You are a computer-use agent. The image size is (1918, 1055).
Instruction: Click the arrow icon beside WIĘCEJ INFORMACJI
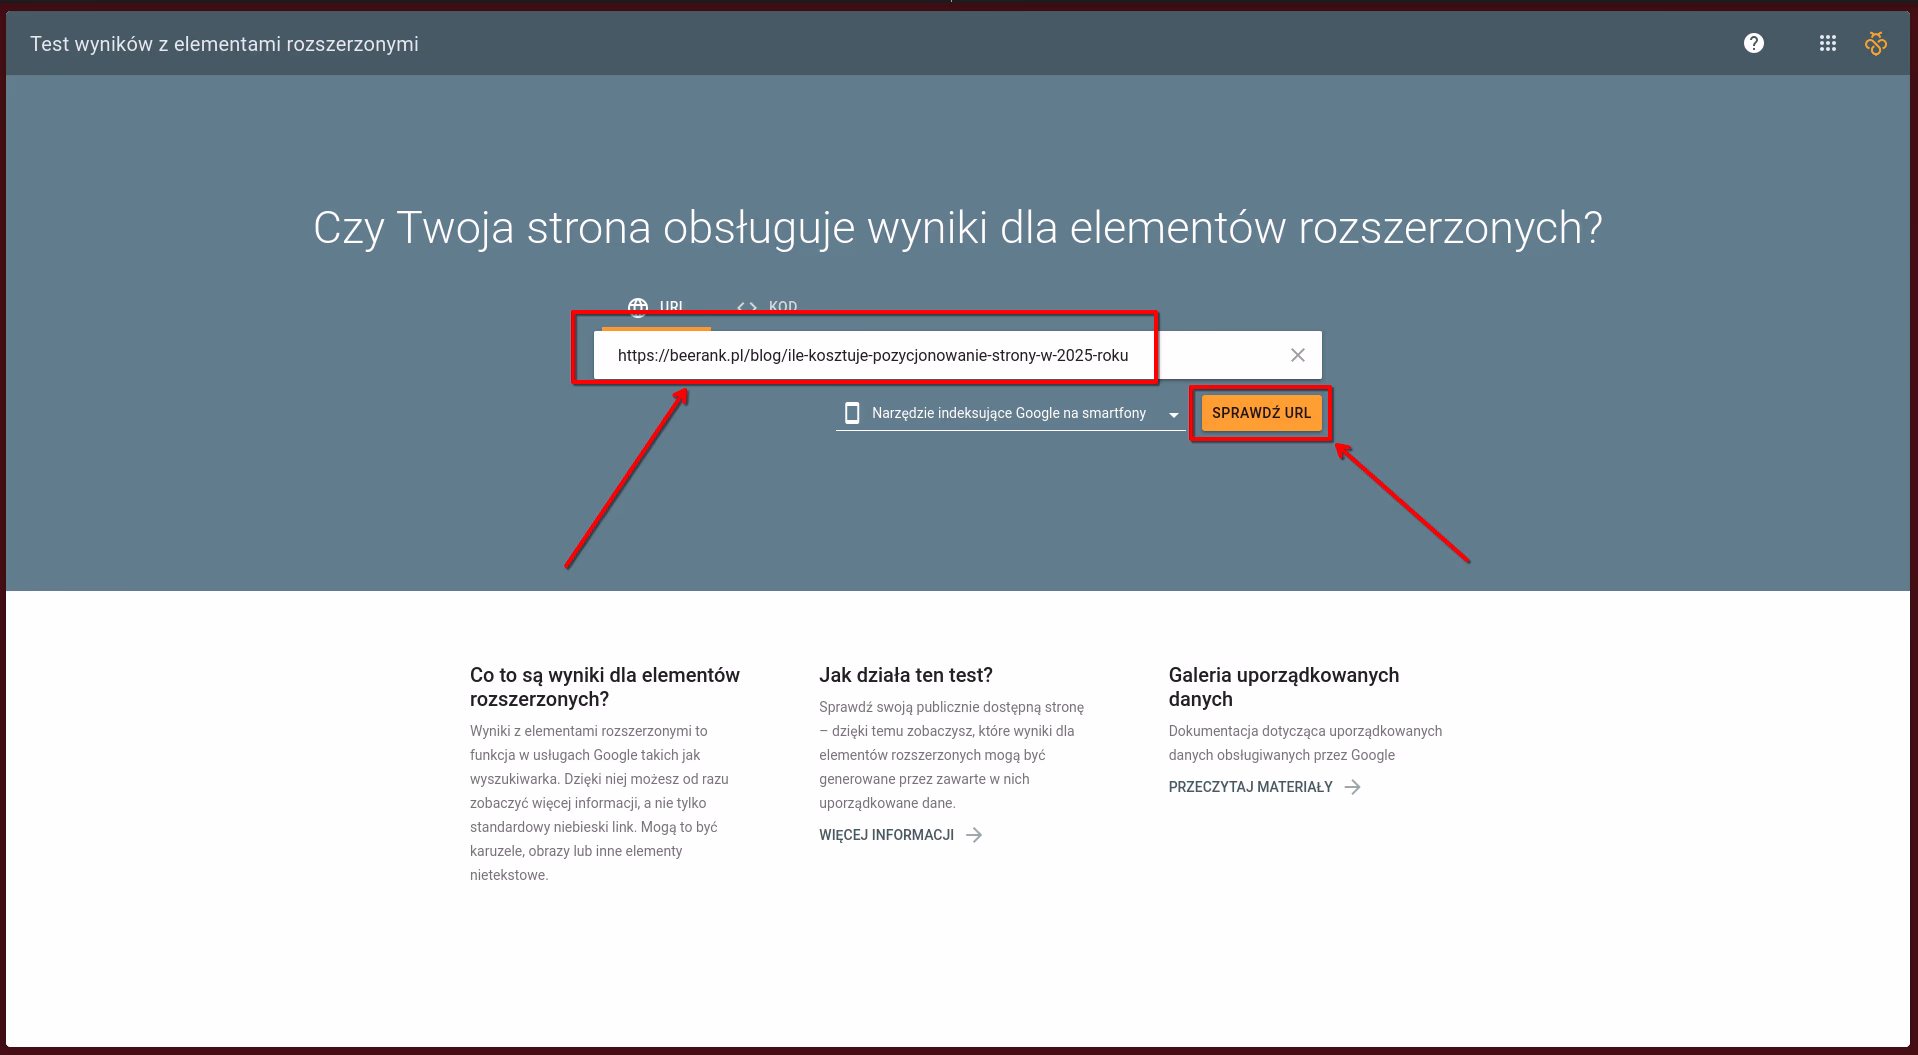tap(974, 835)
